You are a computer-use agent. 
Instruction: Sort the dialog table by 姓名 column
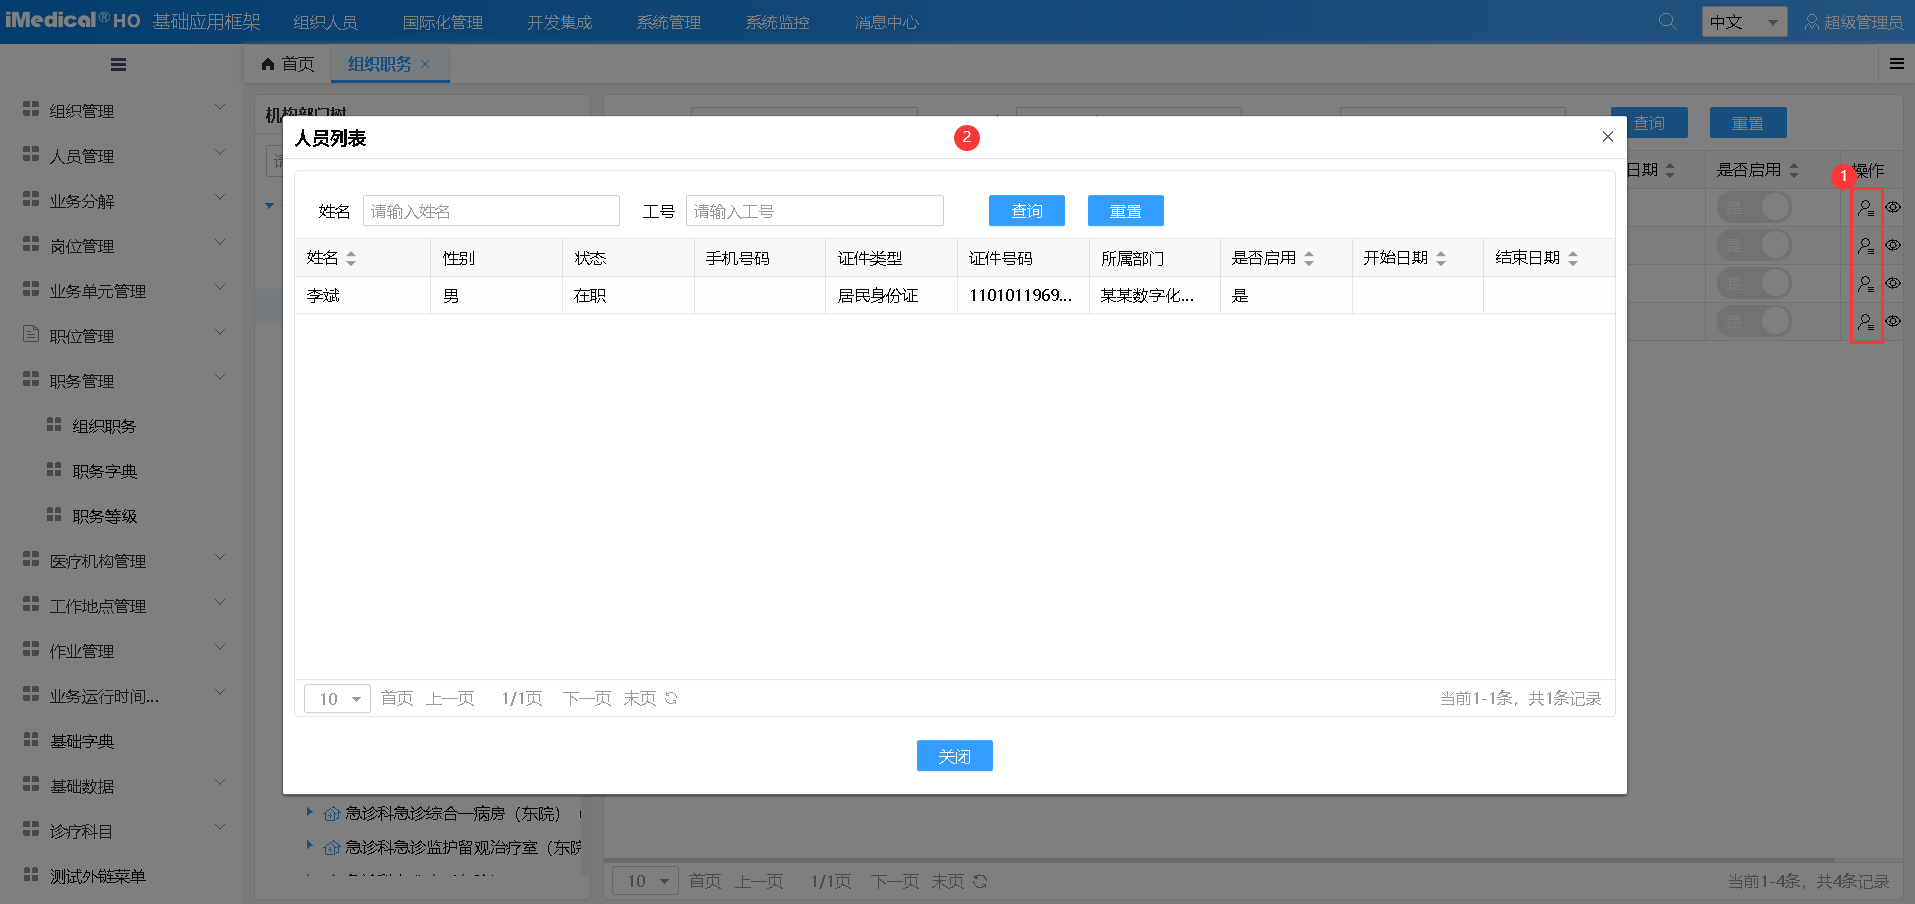click(x=351, y=258)
